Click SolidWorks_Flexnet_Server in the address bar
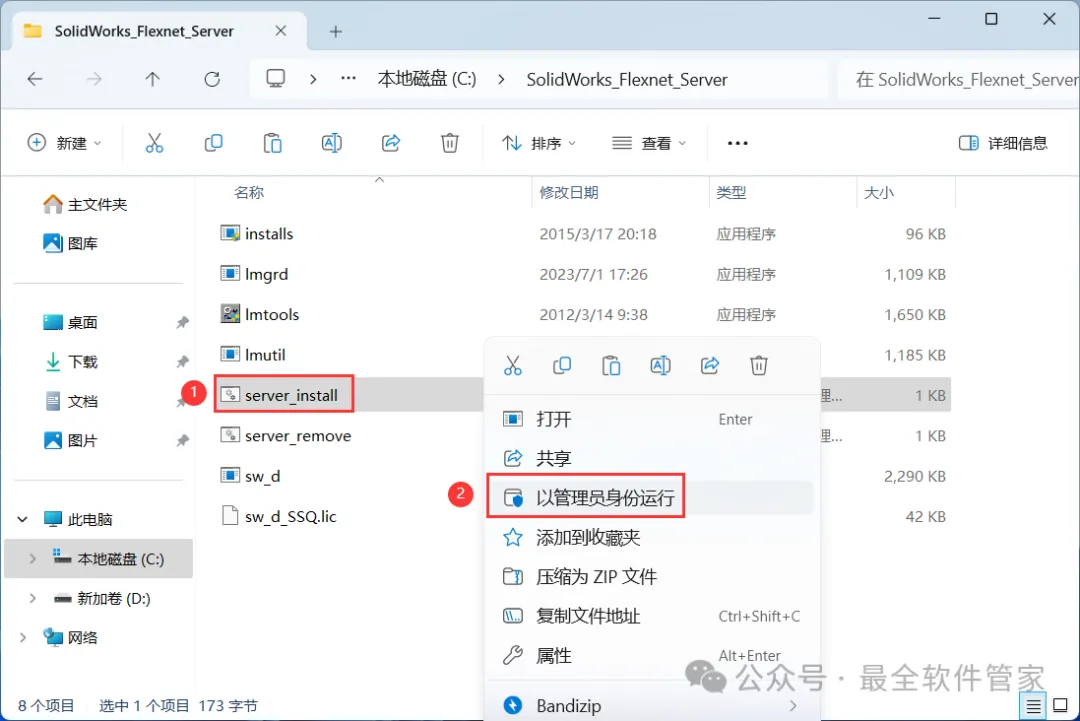This screenshot has width=1080, height=721. coord(627,79)
